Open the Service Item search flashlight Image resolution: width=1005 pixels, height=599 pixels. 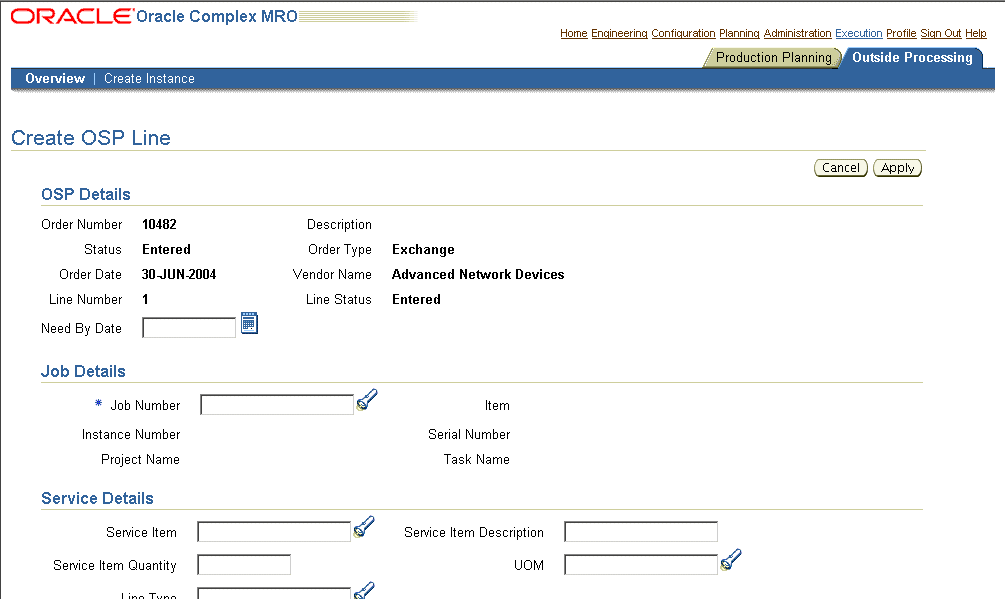364,527
